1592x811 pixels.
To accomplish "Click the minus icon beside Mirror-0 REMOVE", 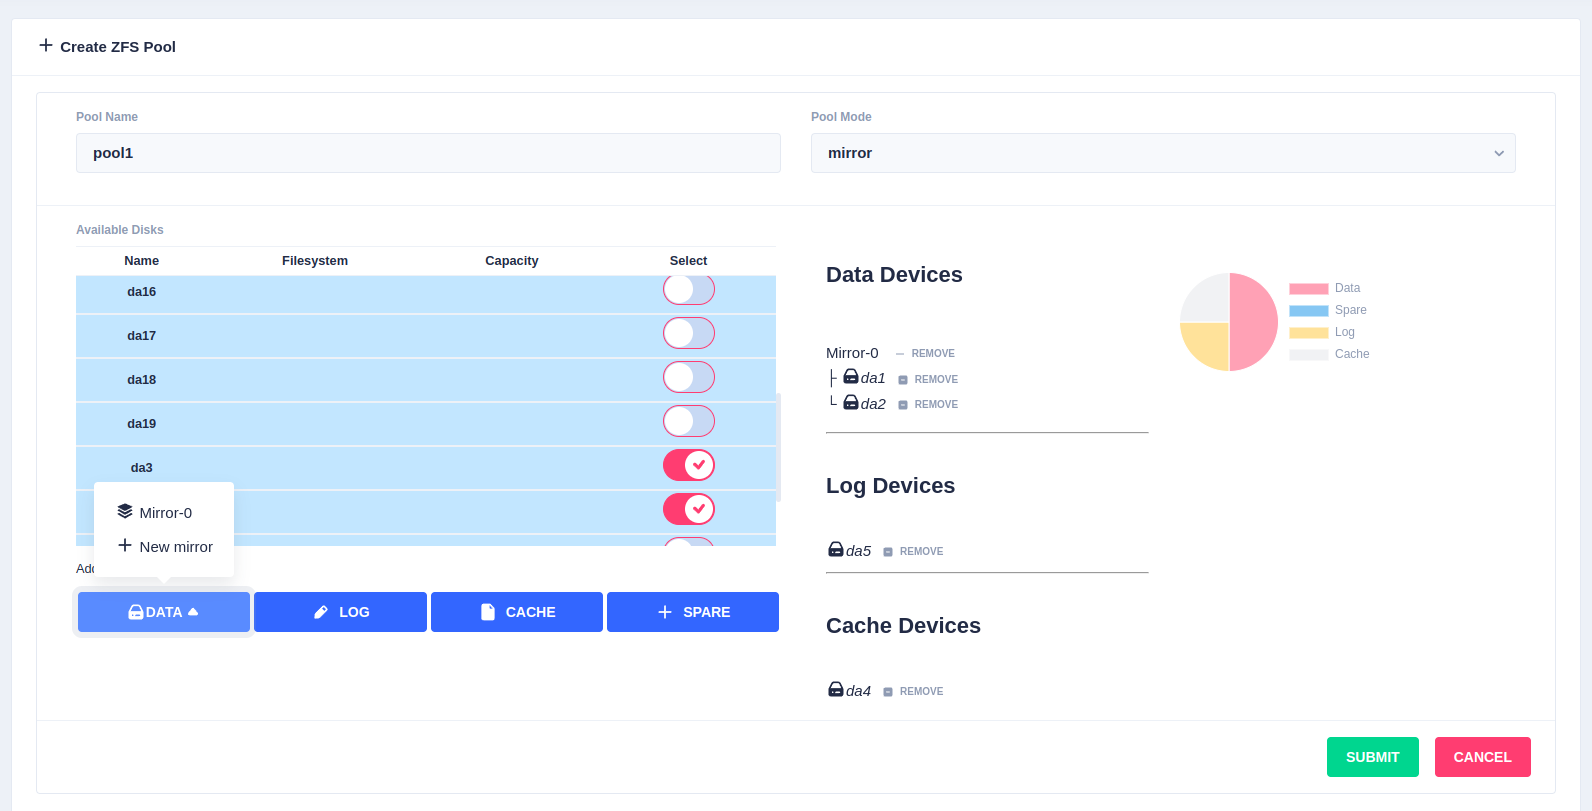I will [x=900, y=354].
